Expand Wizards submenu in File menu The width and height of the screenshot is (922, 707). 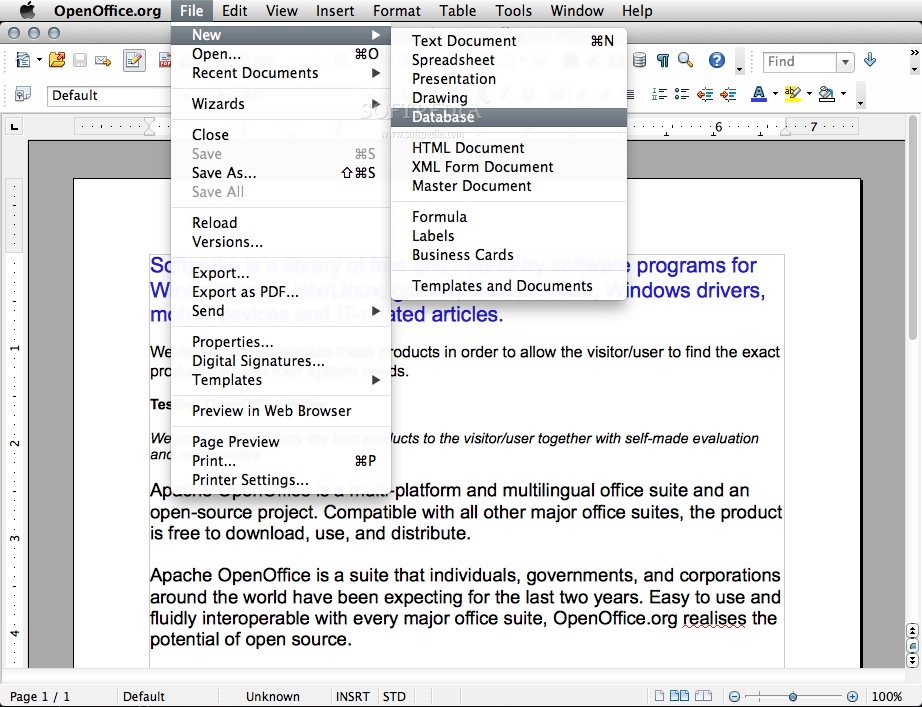tap(281, 104)
